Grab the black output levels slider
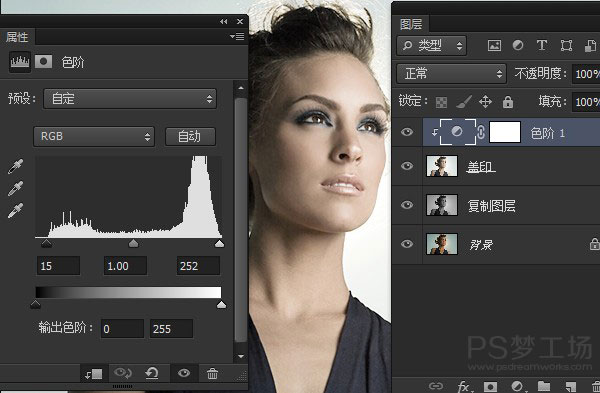The image size is (600, 393). pyautogui.click(x=35, y=304)
